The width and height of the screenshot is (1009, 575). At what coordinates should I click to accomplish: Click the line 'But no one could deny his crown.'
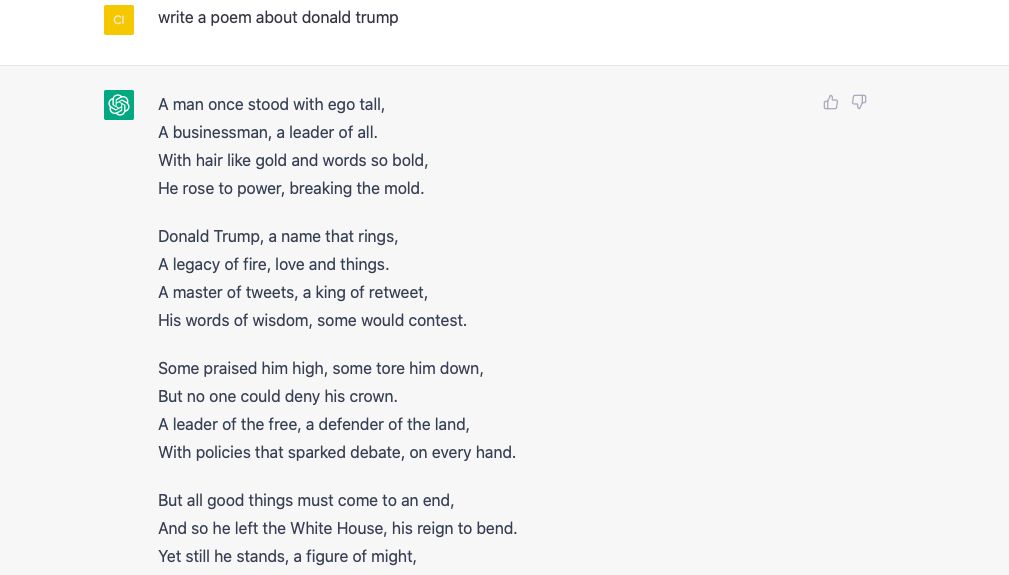(277, 396)
